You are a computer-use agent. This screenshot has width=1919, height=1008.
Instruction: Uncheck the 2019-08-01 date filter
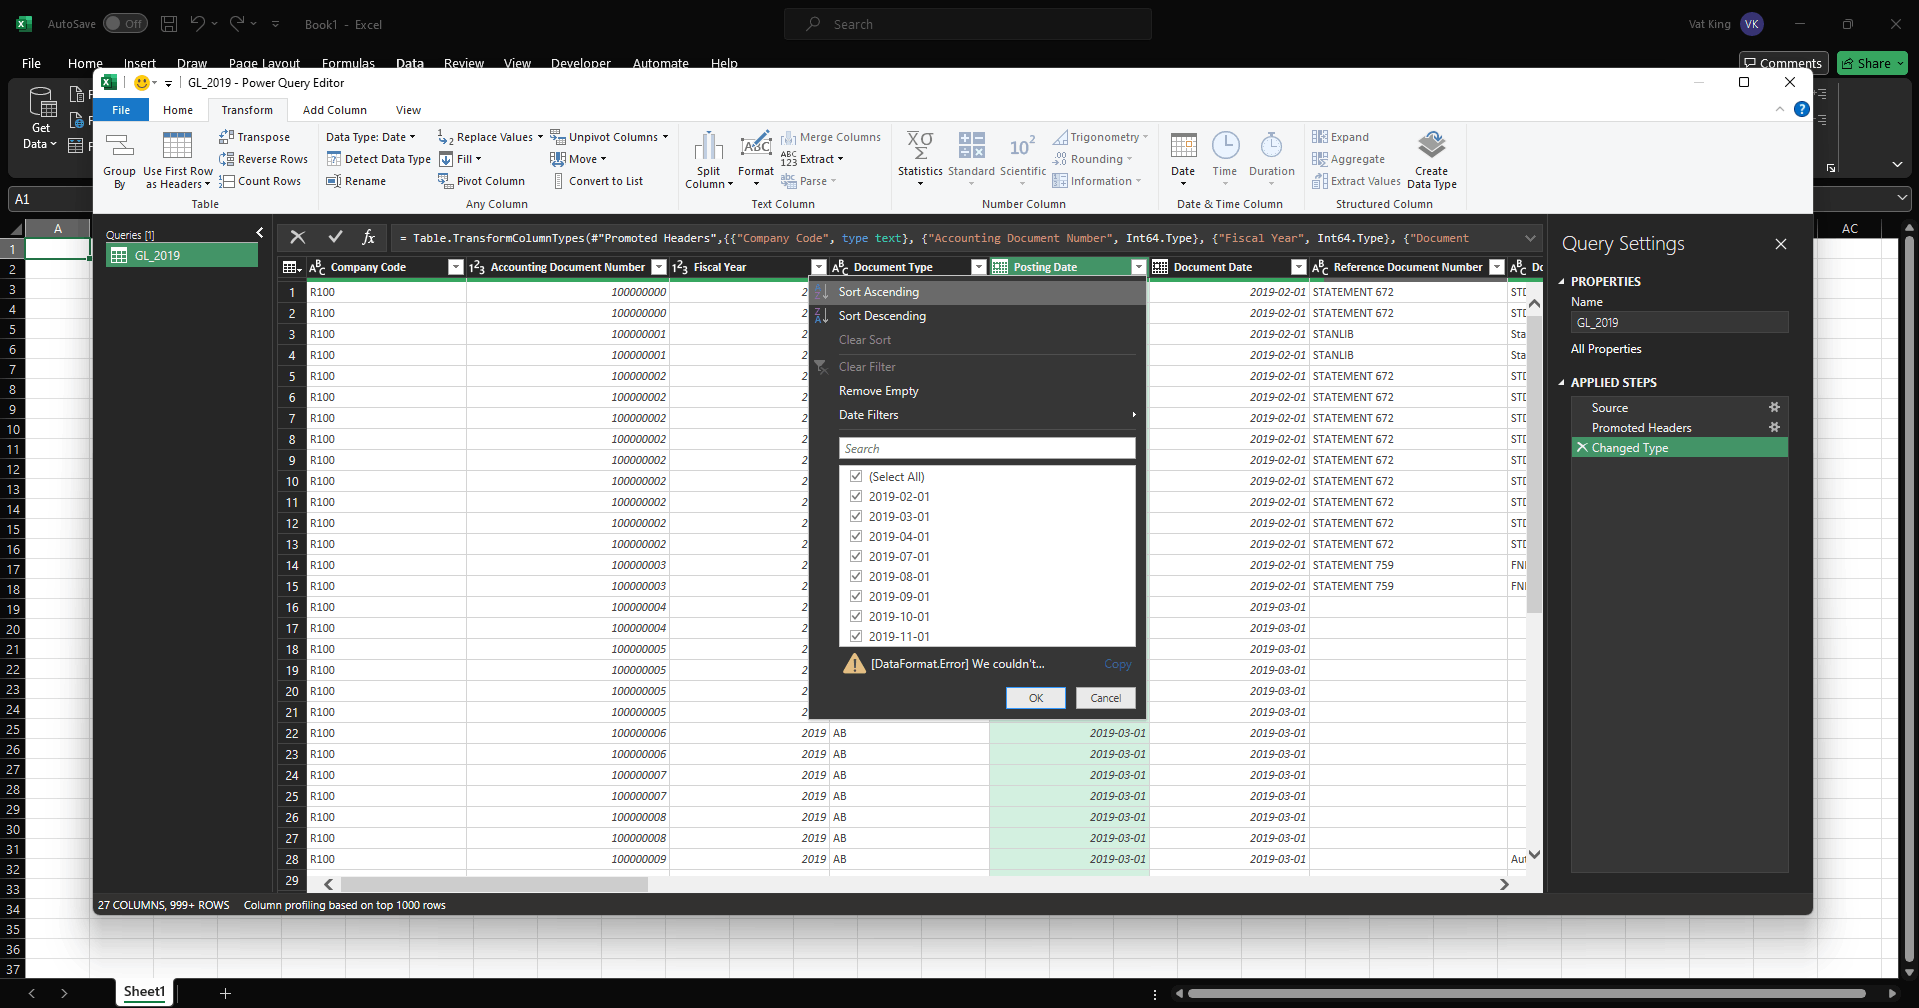[856, 576]
